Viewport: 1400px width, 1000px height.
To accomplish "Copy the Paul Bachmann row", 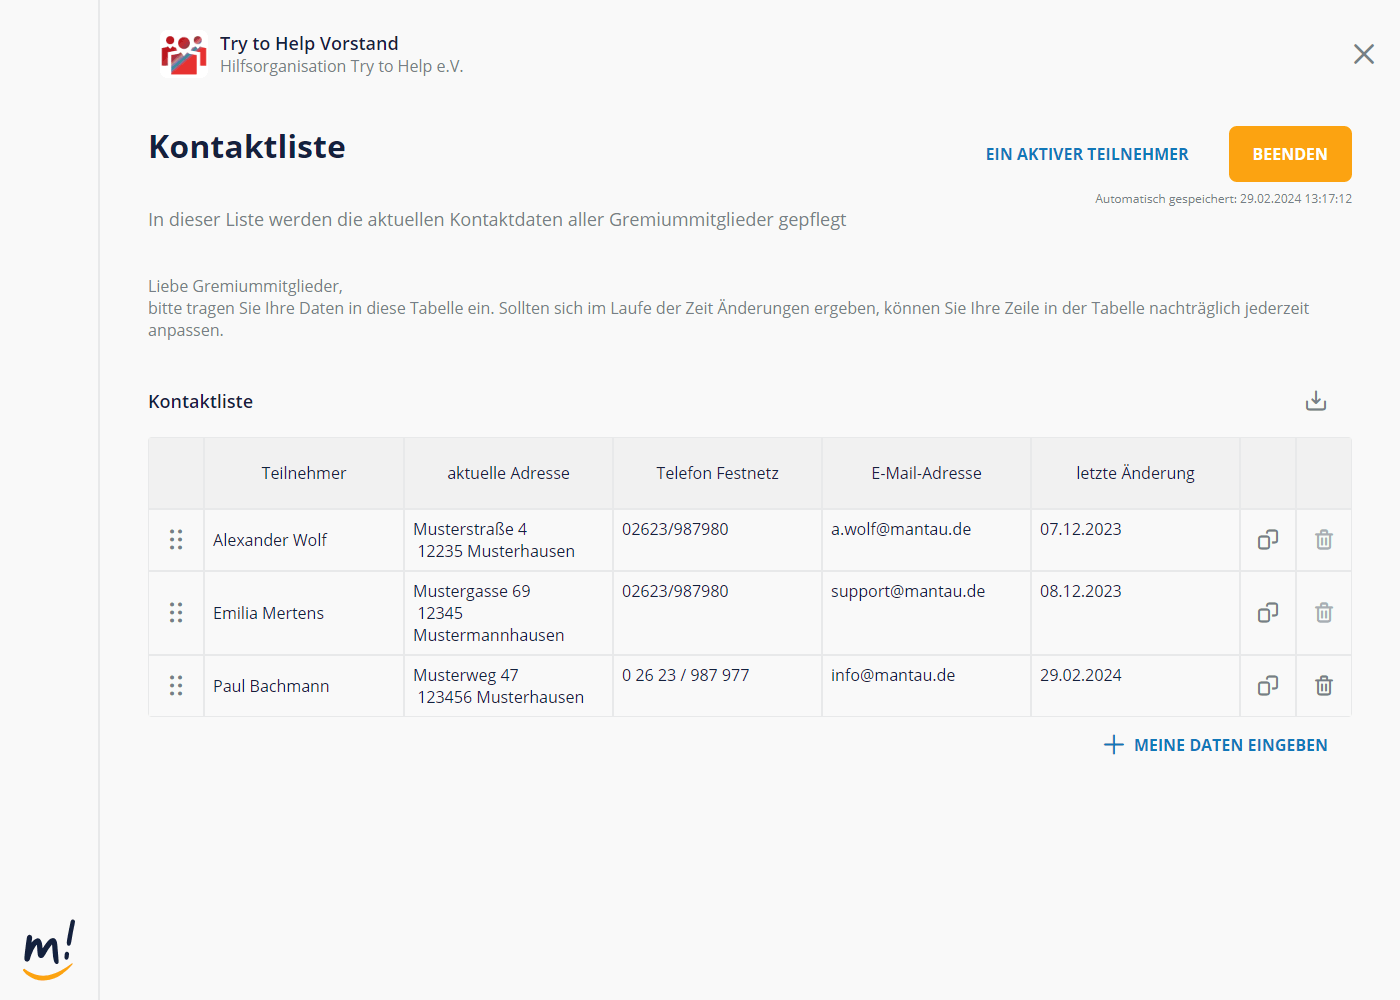I will pyautogui.click(x=1267, y=686).
